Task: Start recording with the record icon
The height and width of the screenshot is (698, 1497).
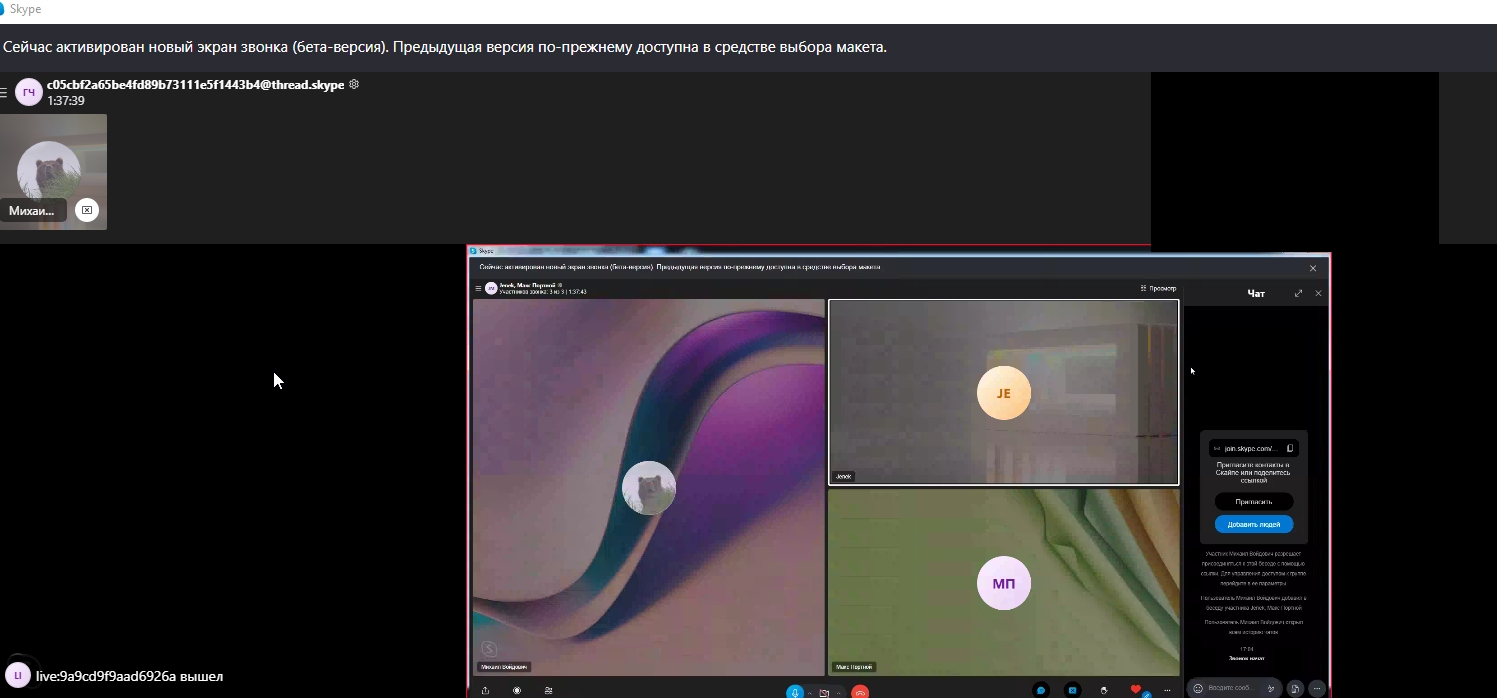Action: click(x=517, y=690)
